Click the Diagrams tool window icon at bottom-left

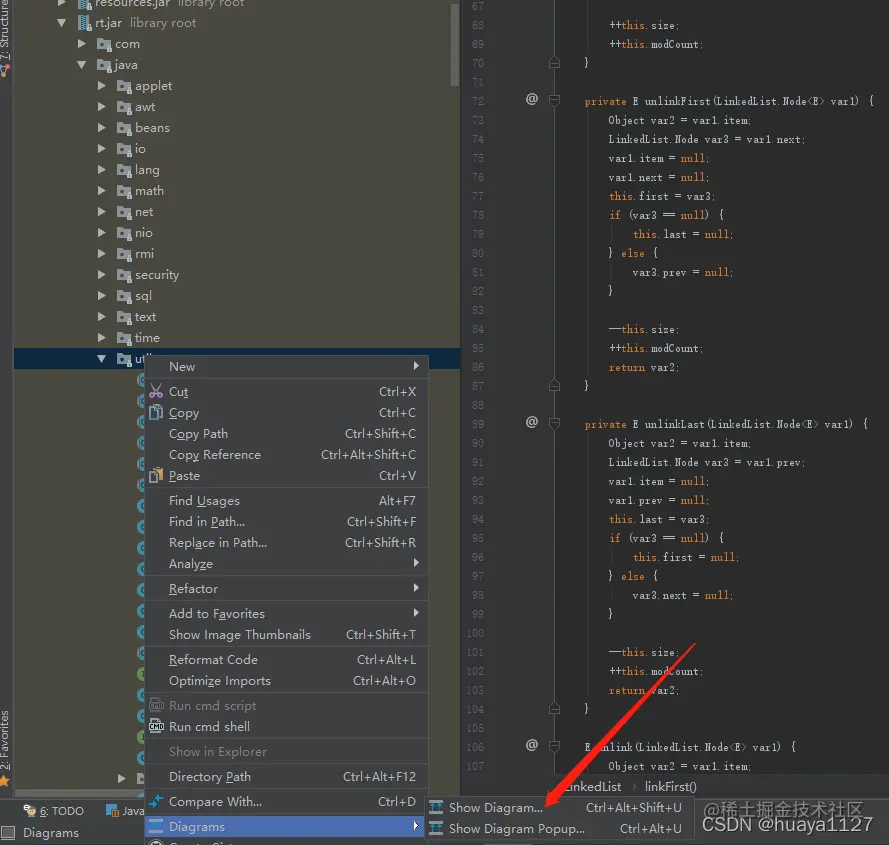[8, 833]
